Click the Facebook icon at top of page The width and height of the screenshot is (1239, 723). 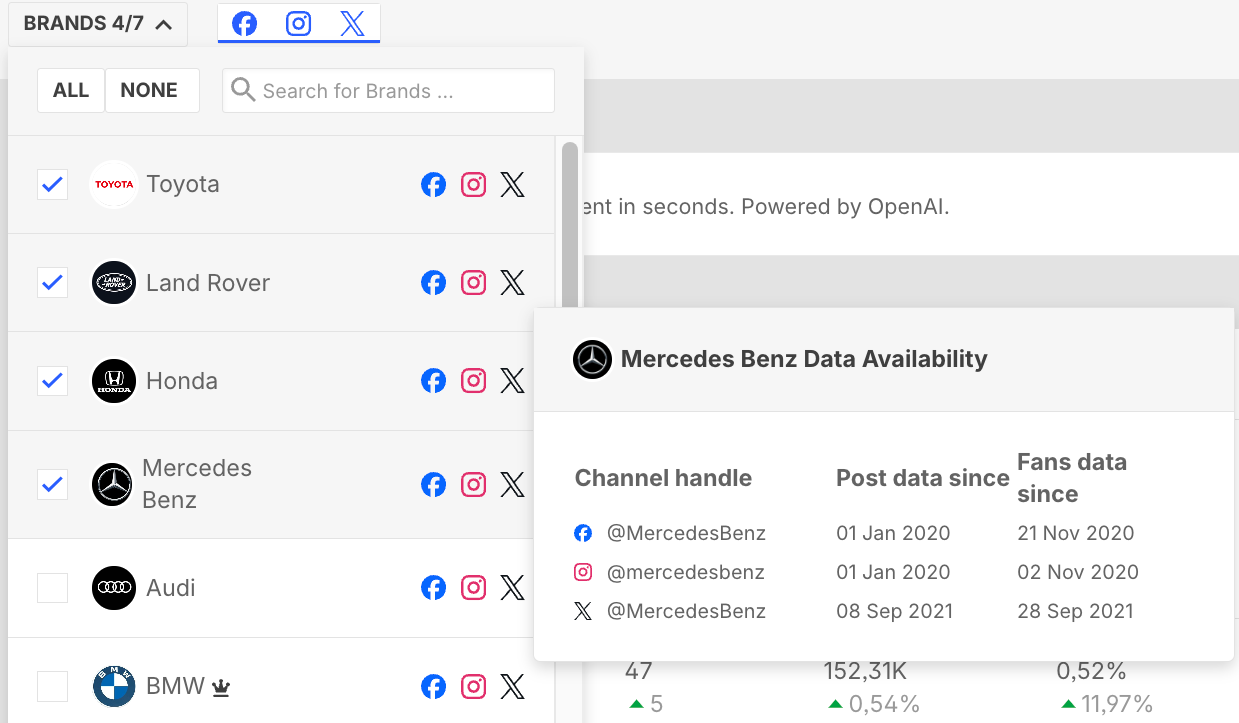tap(243, 23)
